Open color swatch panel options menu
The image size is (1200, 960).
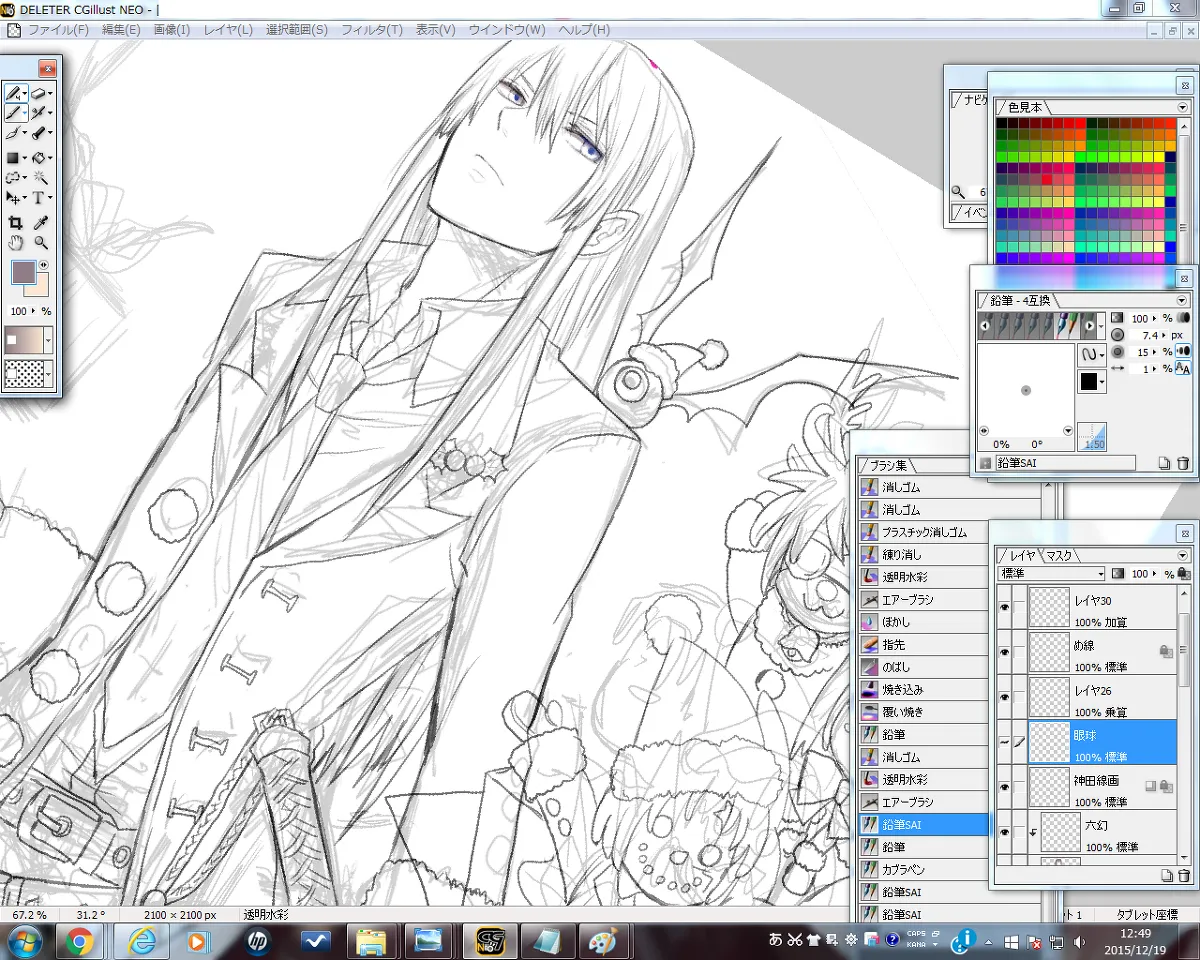tap(1182, 107)
